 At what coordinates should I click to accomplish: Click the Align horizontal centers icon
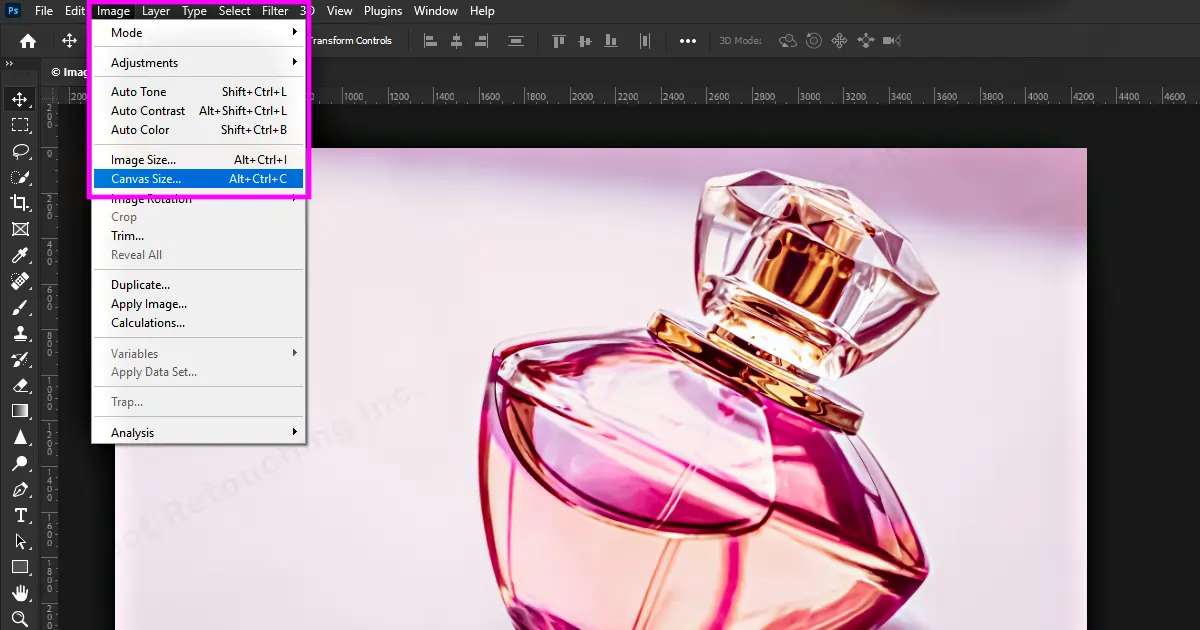pos(456,41)
